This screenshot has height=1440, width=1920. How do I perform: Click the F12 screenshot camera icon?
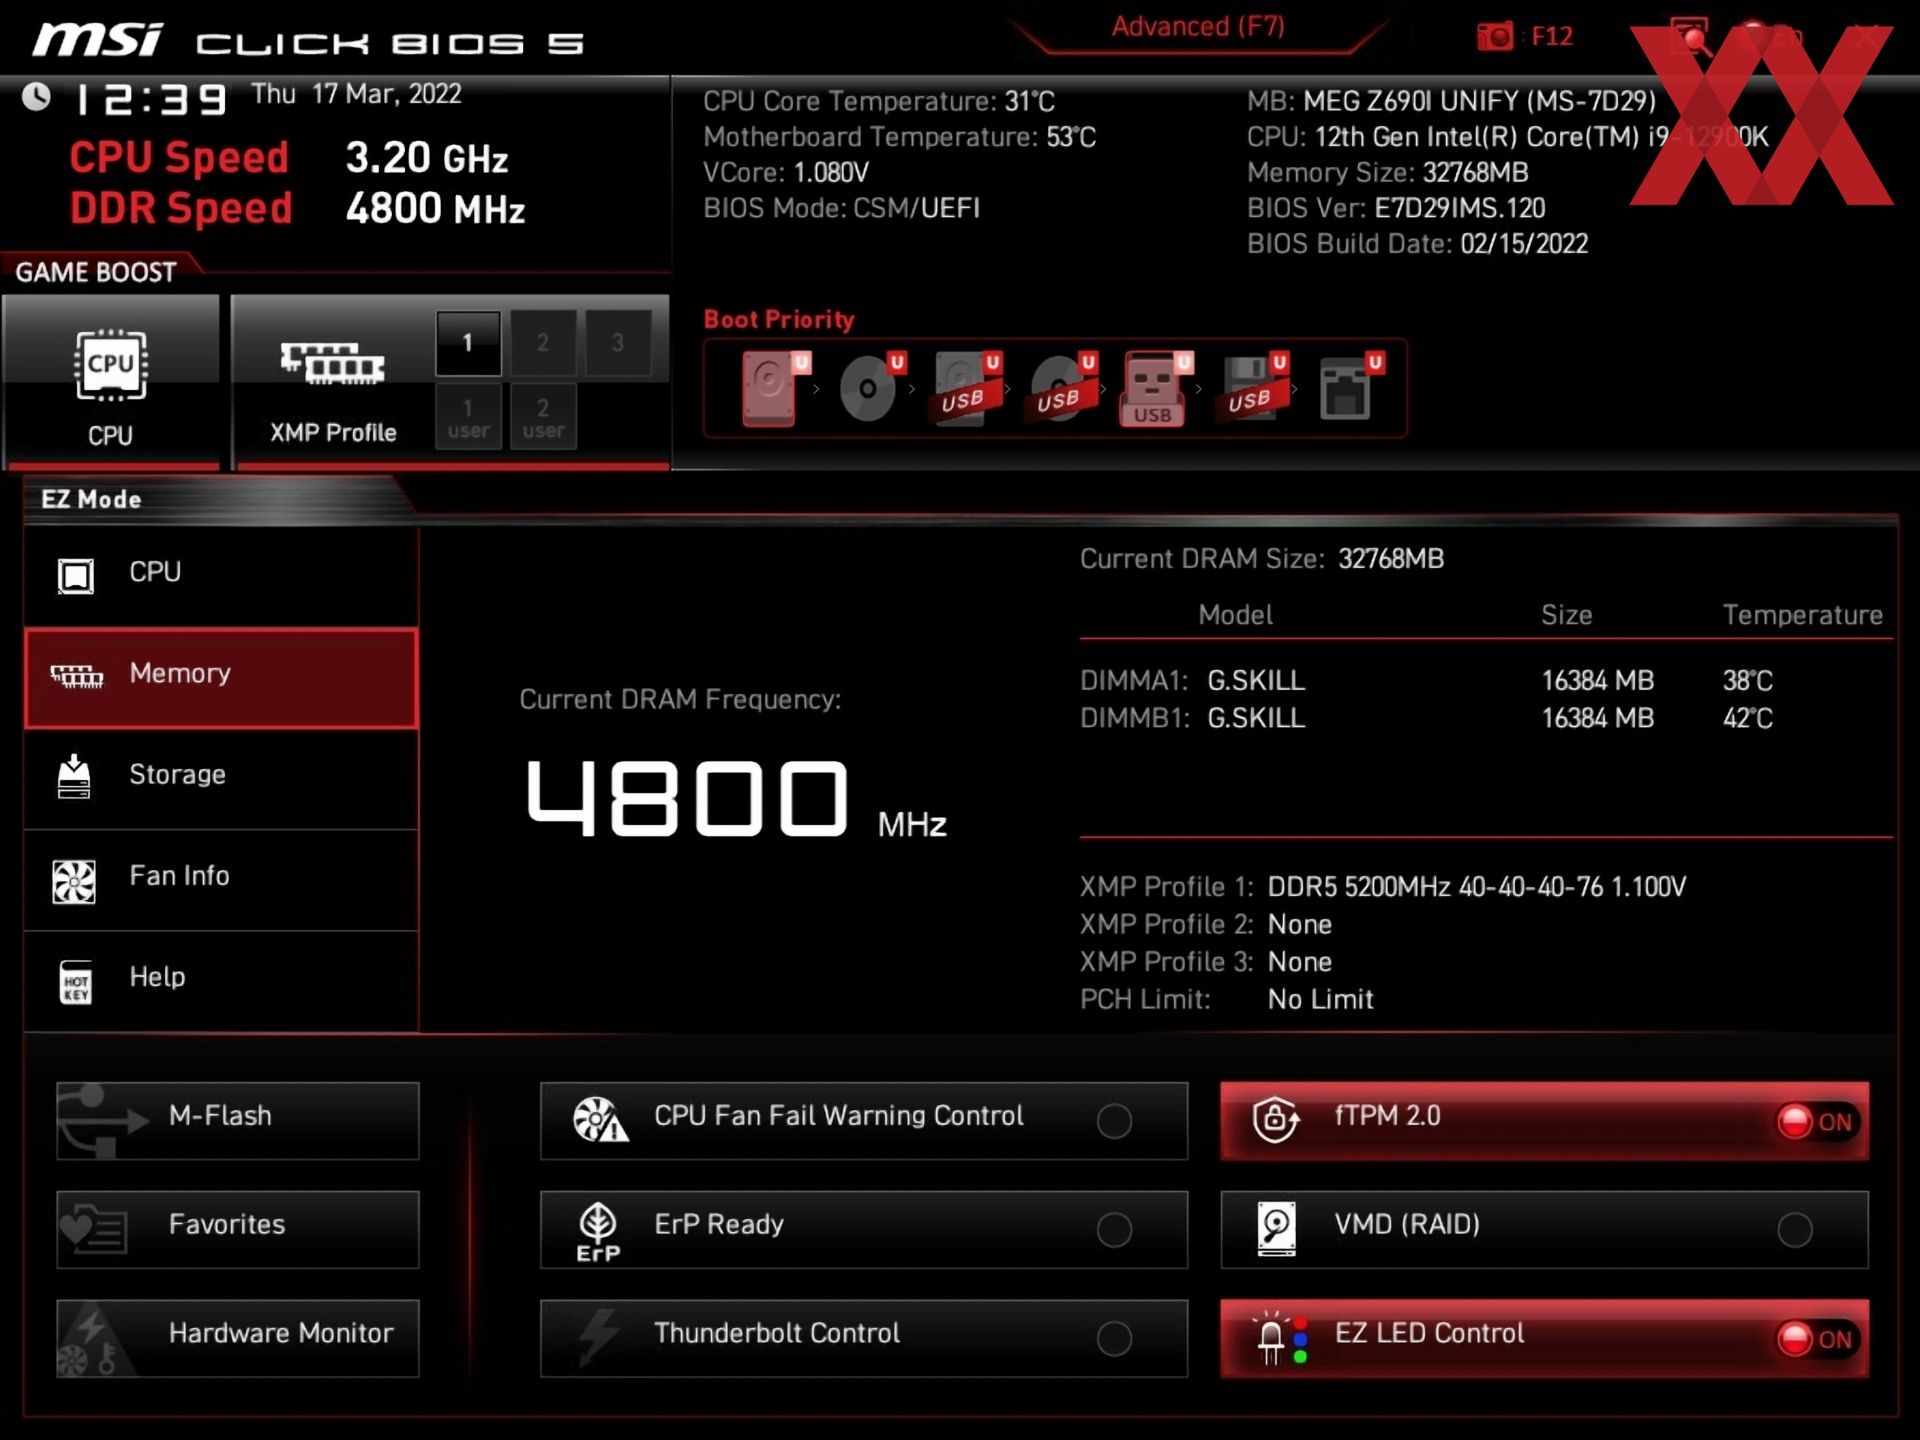click(1495, 37)
